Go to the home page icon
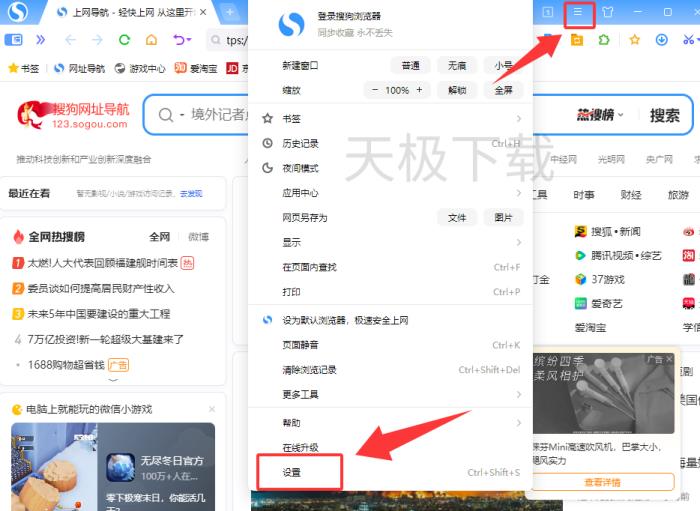Screen dimensions: 700x511 (151, 40)
